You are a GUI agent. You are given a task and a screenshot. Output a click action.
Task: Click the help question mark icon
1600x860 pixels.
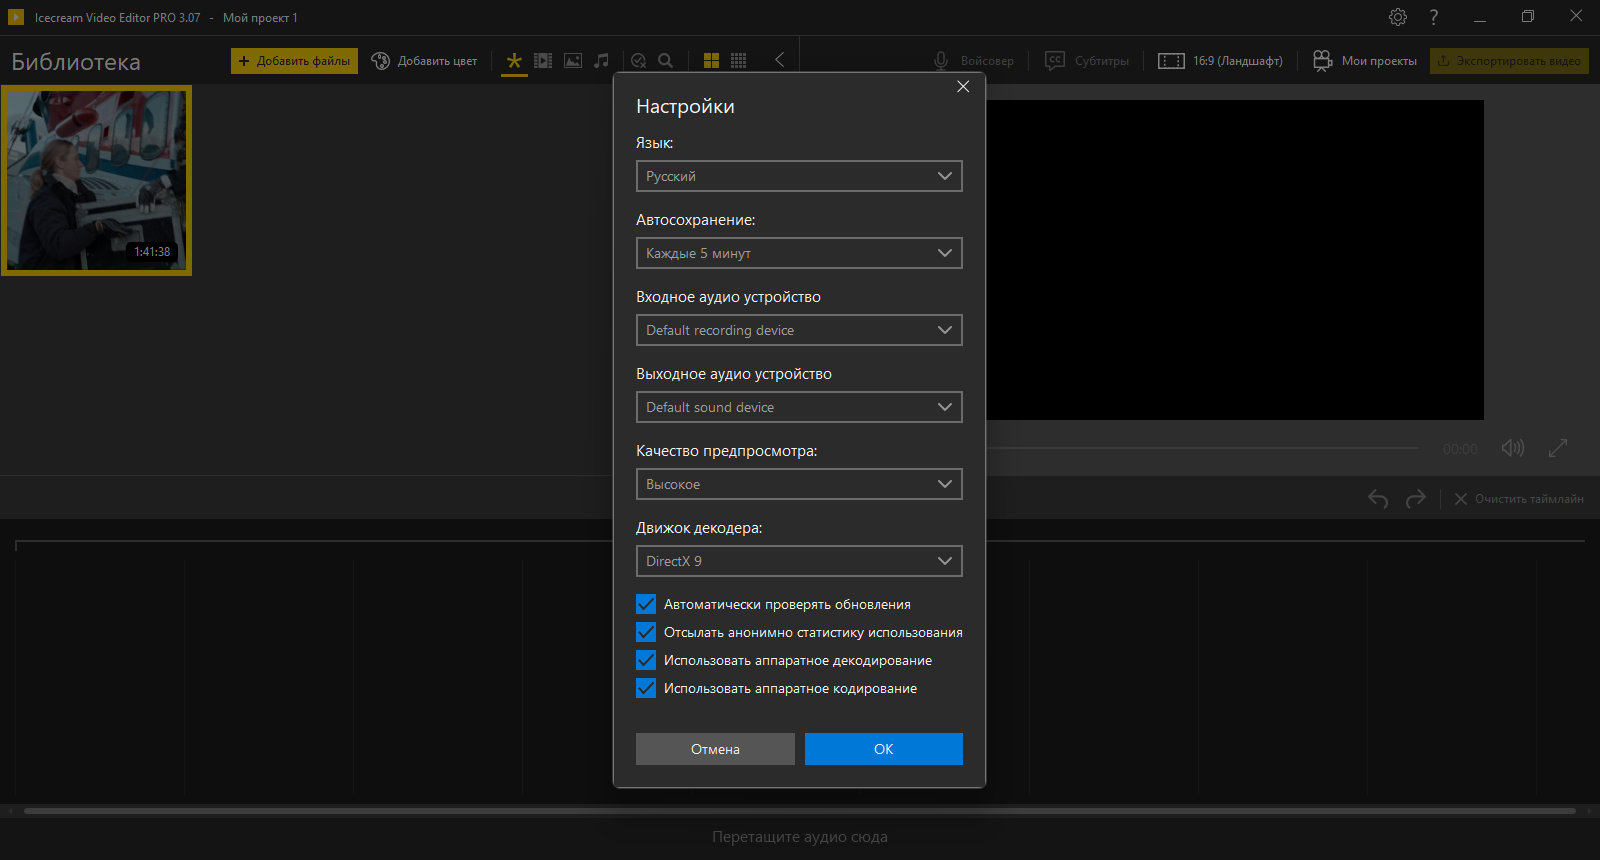coord(1434,17)
